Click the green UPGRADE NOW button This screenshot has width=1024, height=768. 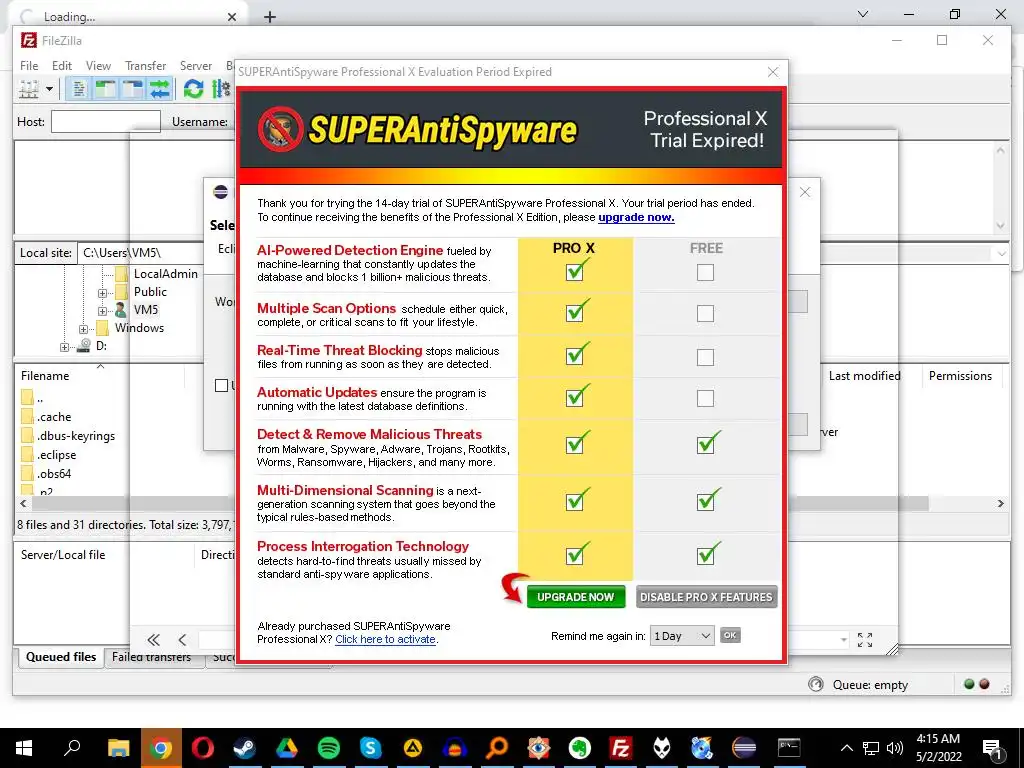[x=575, y=597]
